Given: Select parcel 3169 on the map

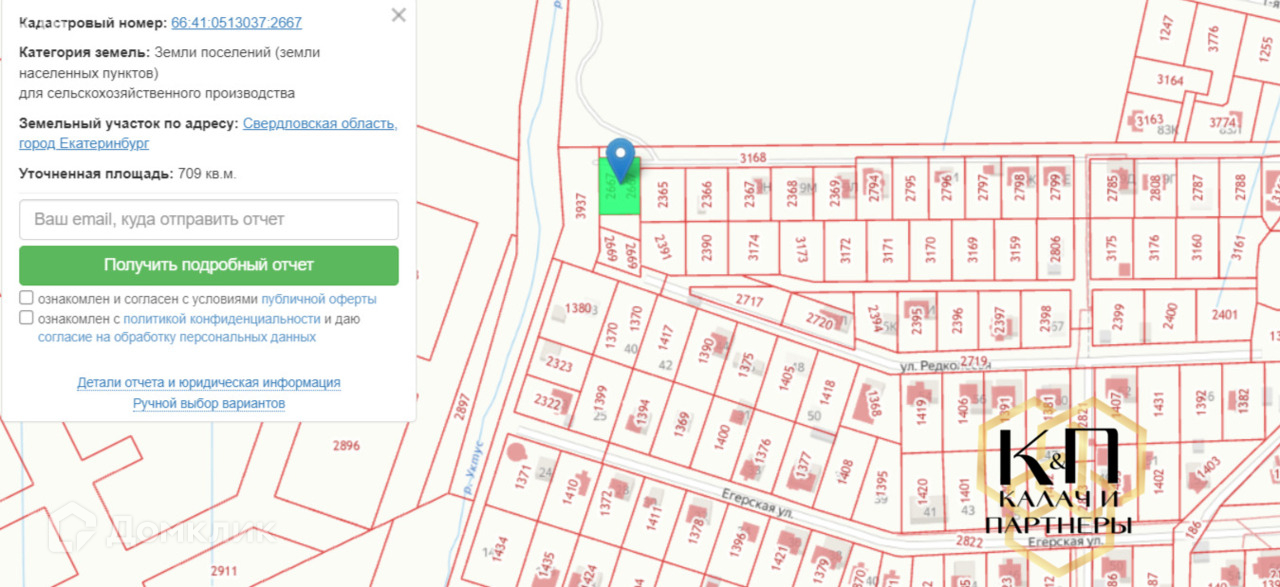Looking at the screenshot, I should pyautogui.click(x=972, y=248).
